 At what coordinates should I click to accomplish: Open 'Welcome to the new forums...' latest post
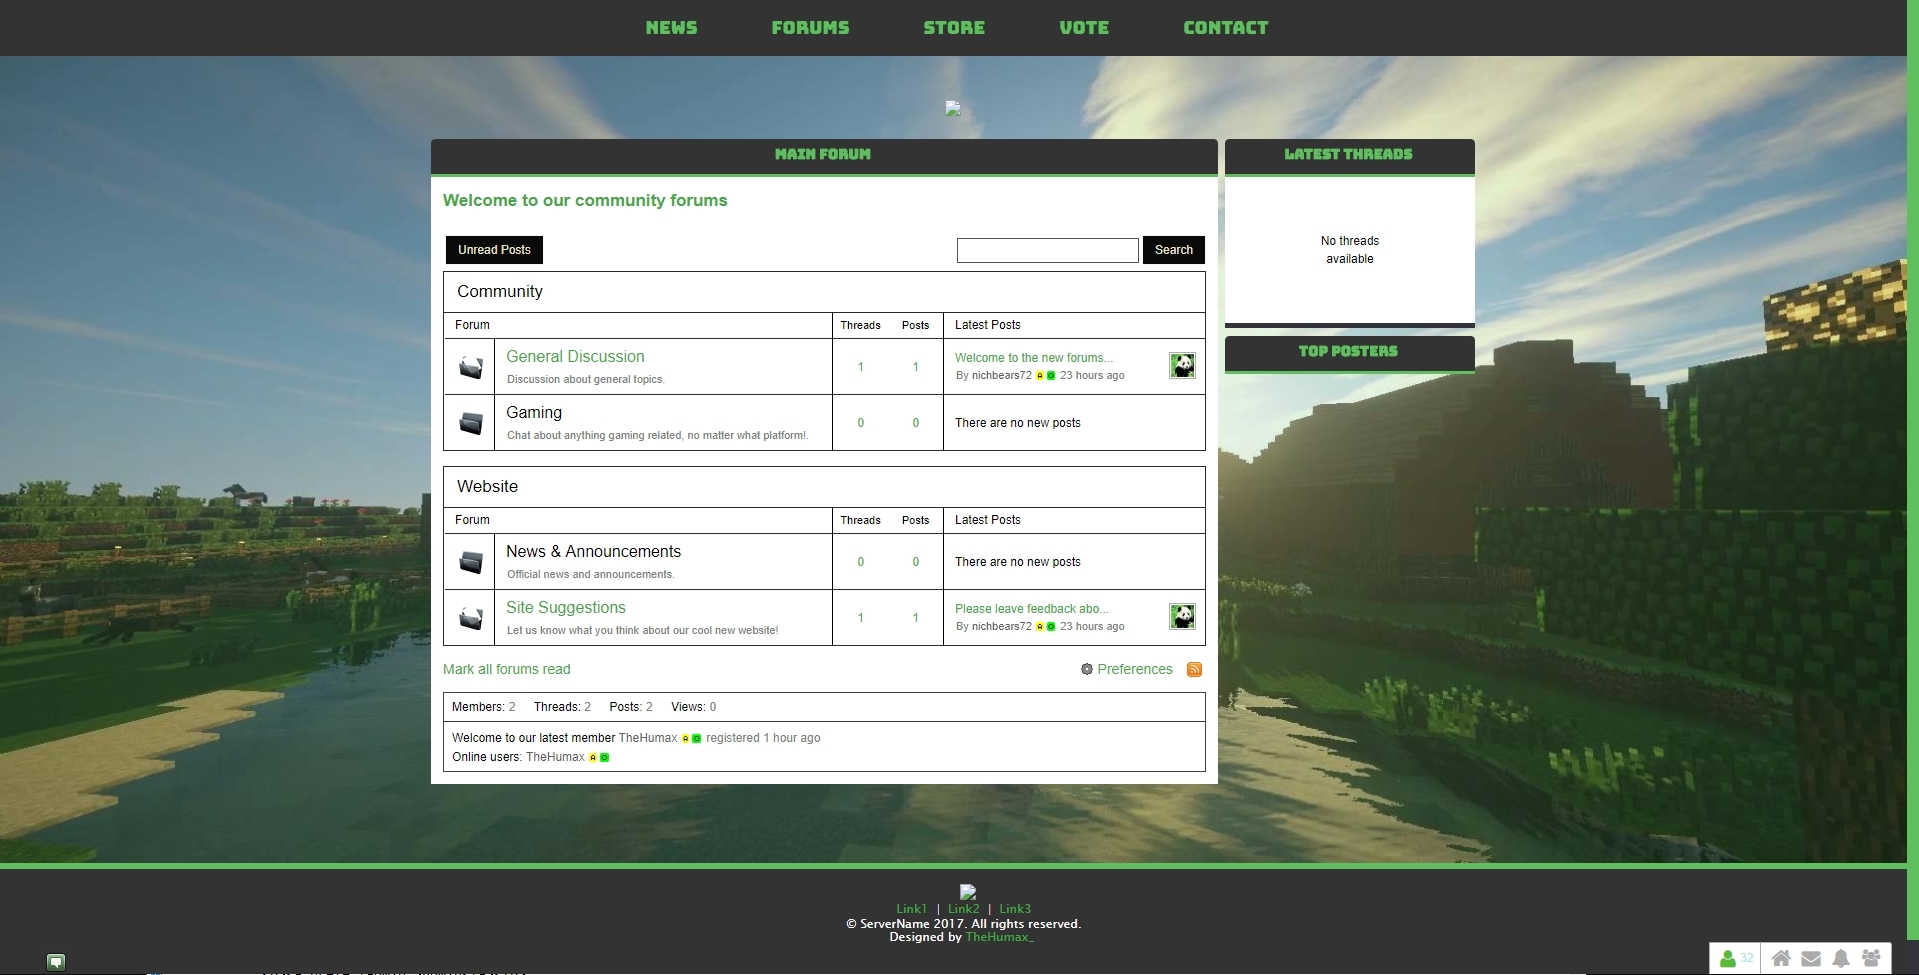pyautogui.click(x=1034, y=357)
